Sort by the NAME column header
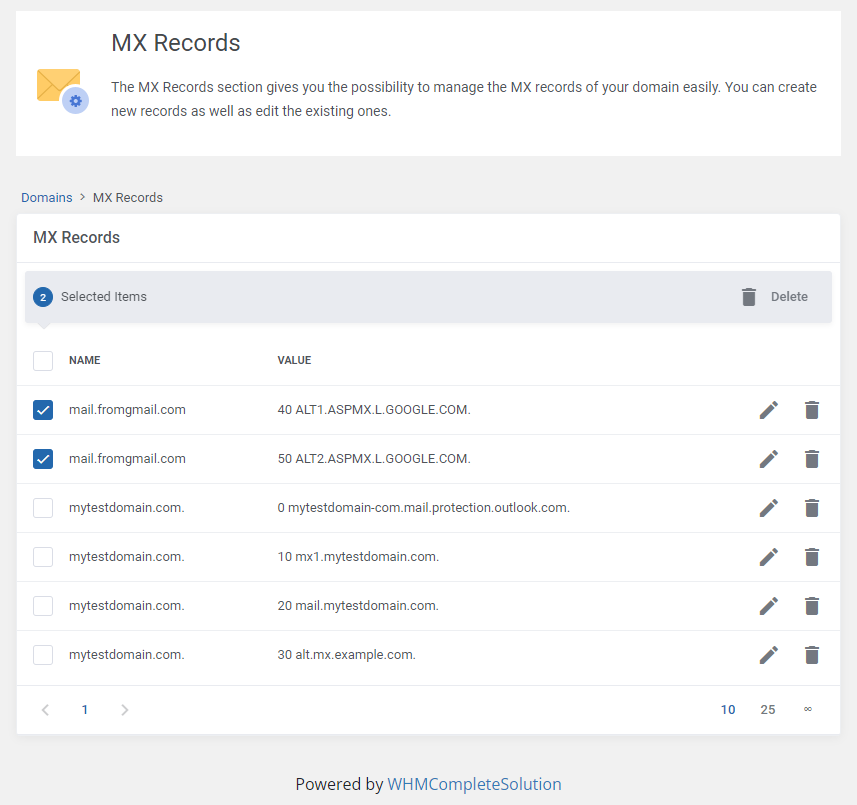 pyautogui.click(x=85, y=360)
